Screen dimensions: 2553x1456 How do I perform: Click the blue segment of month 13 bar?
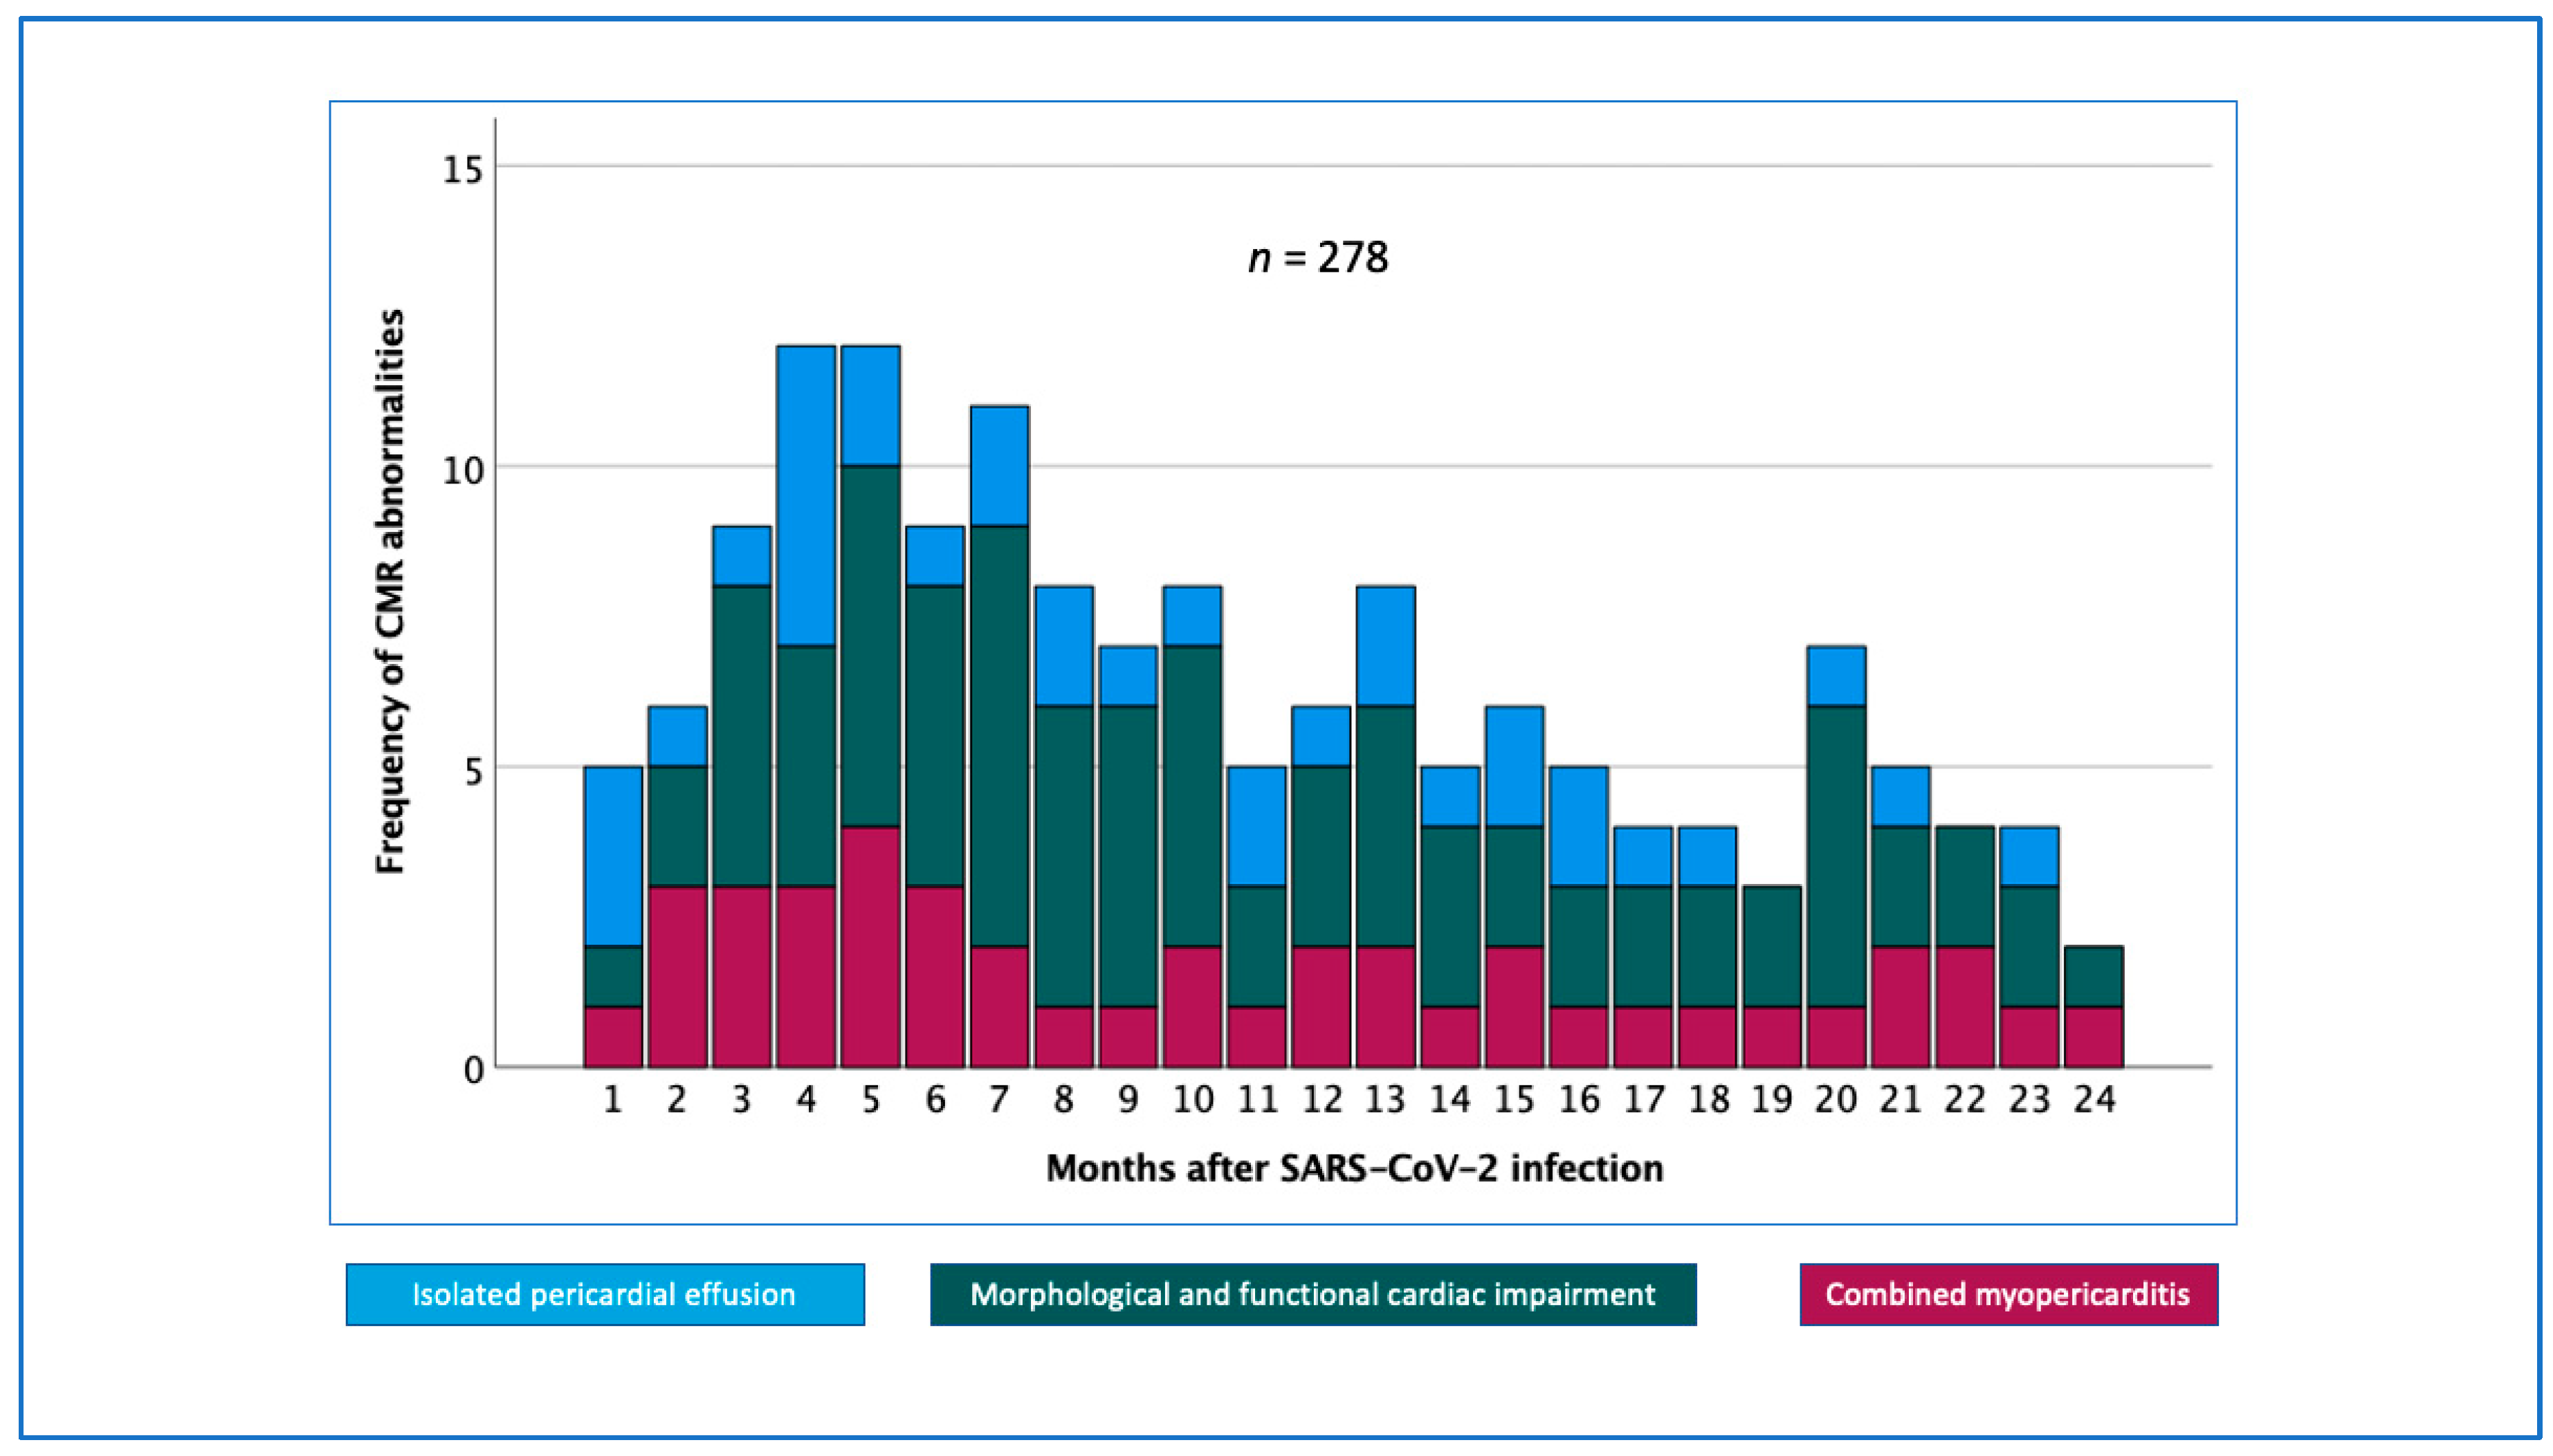tap(1385, 646)
